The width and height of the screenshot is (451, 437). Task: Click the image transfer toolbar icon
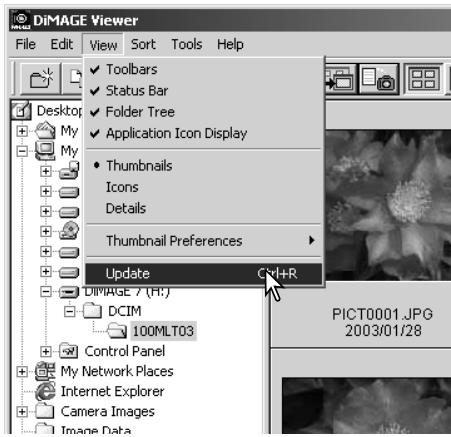(341, 79)
